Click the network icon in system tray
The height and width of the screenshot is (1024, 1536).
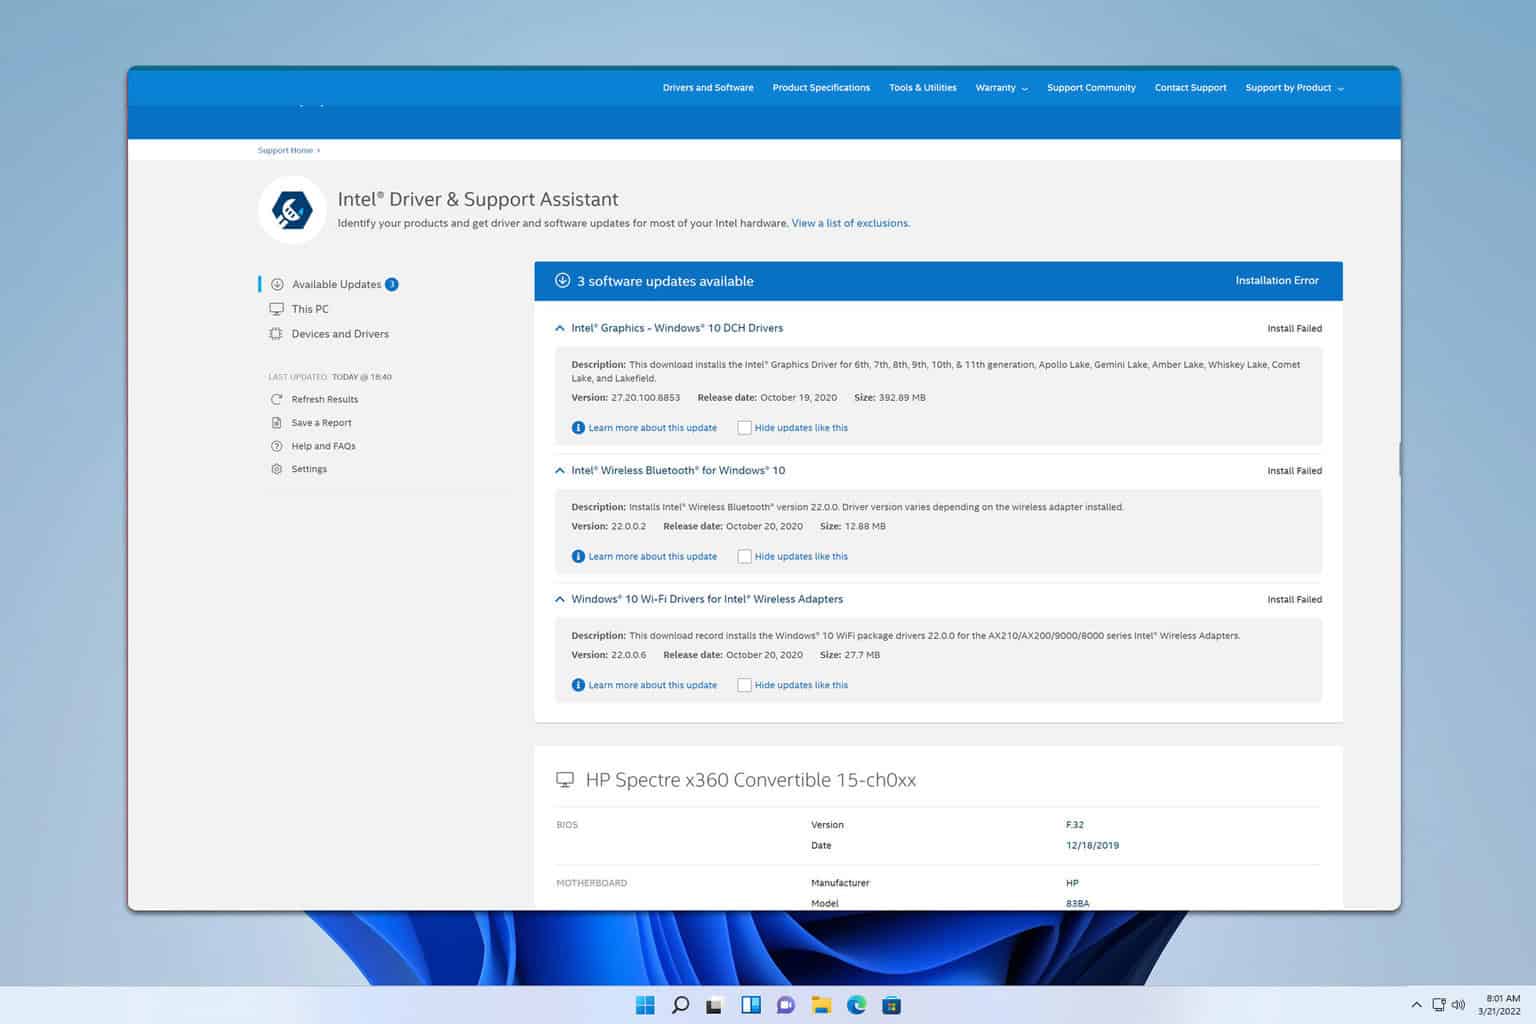click(1439, 1005)
